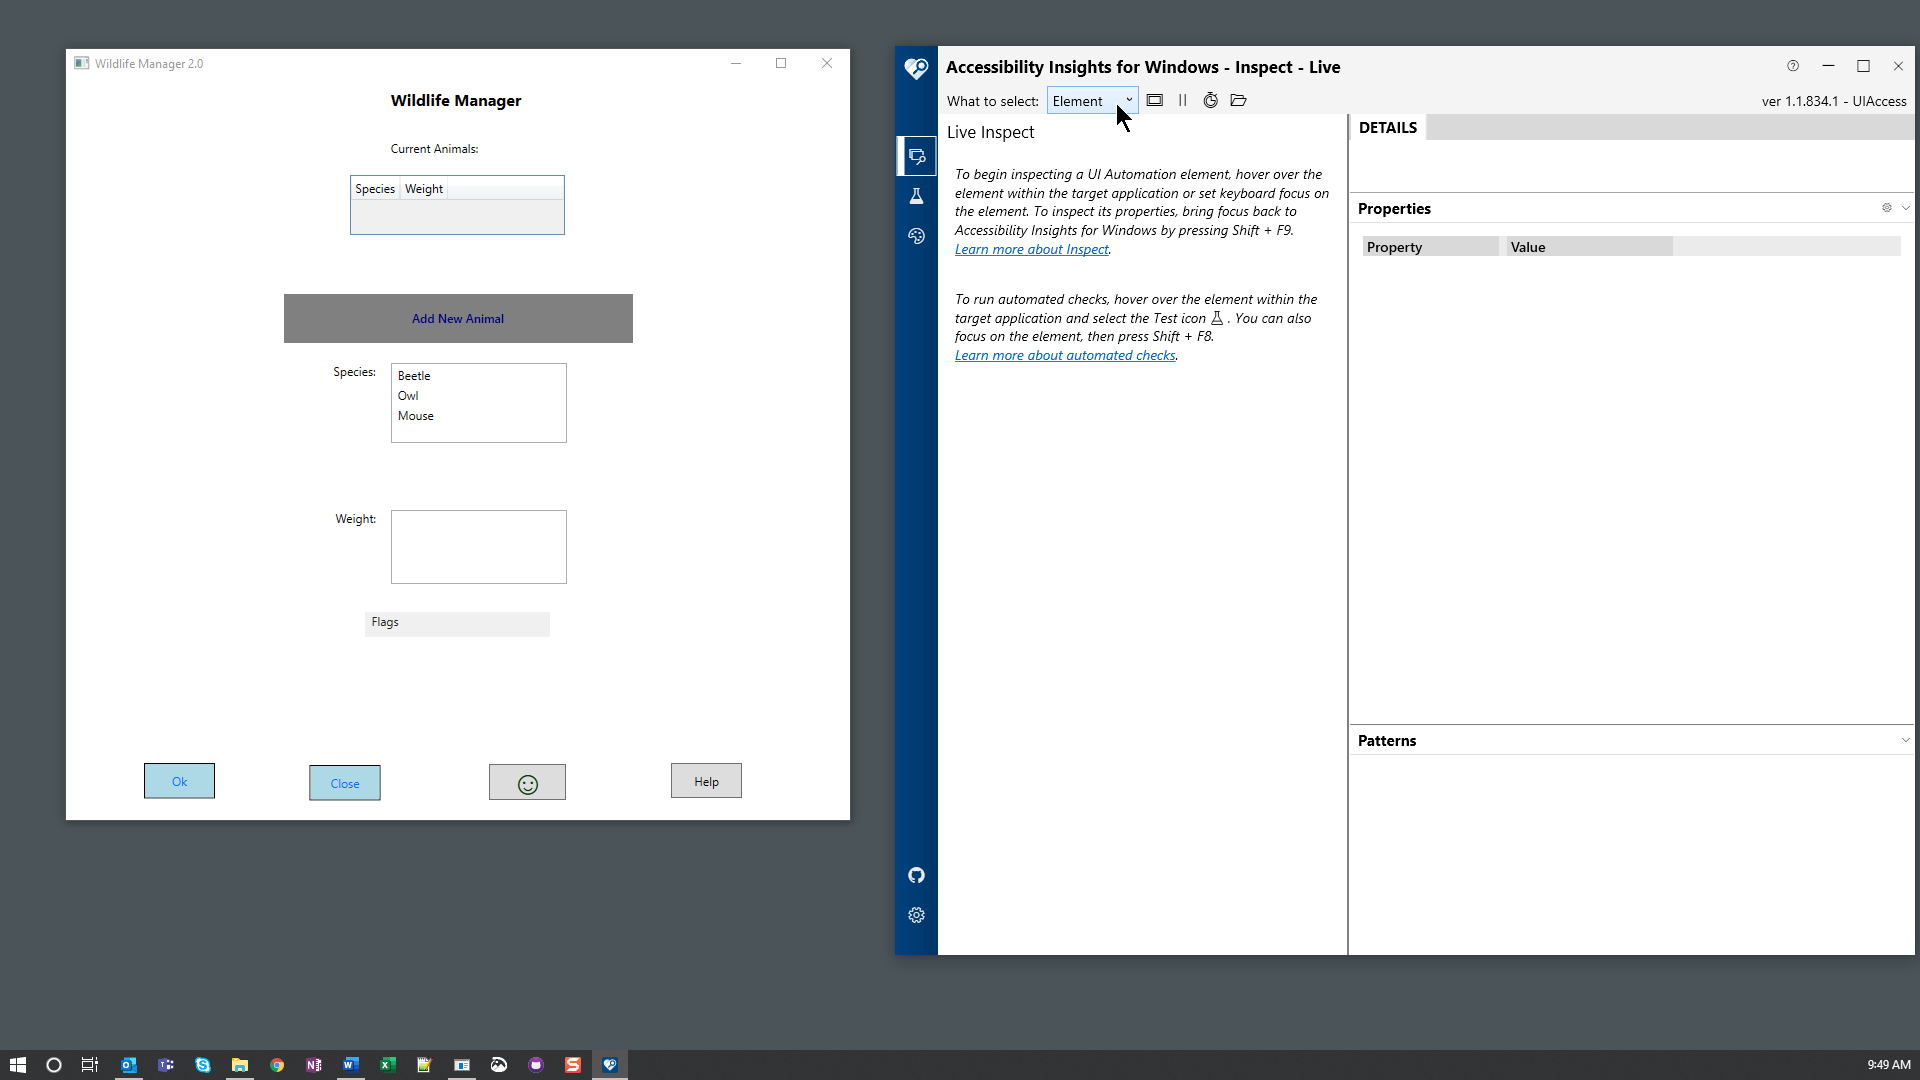Open Properties settings gear icon

pyautogui.click(x=1887, y=208)
